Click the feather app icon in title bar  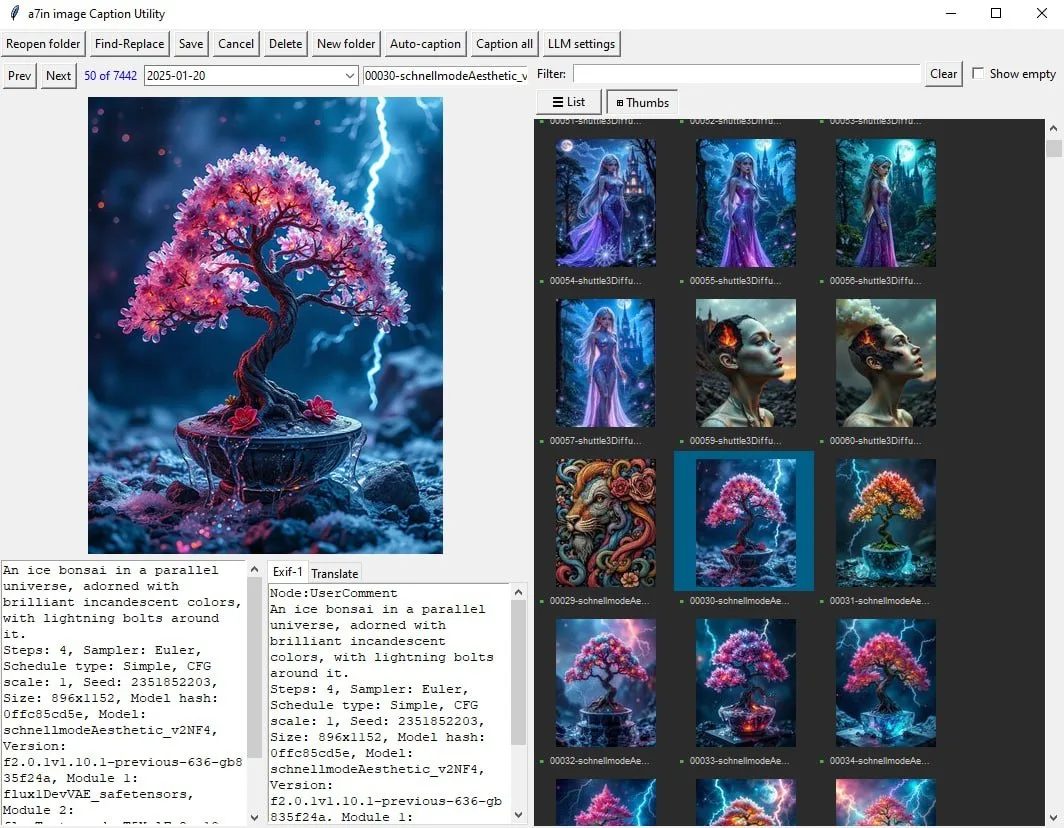click(14, 13)
